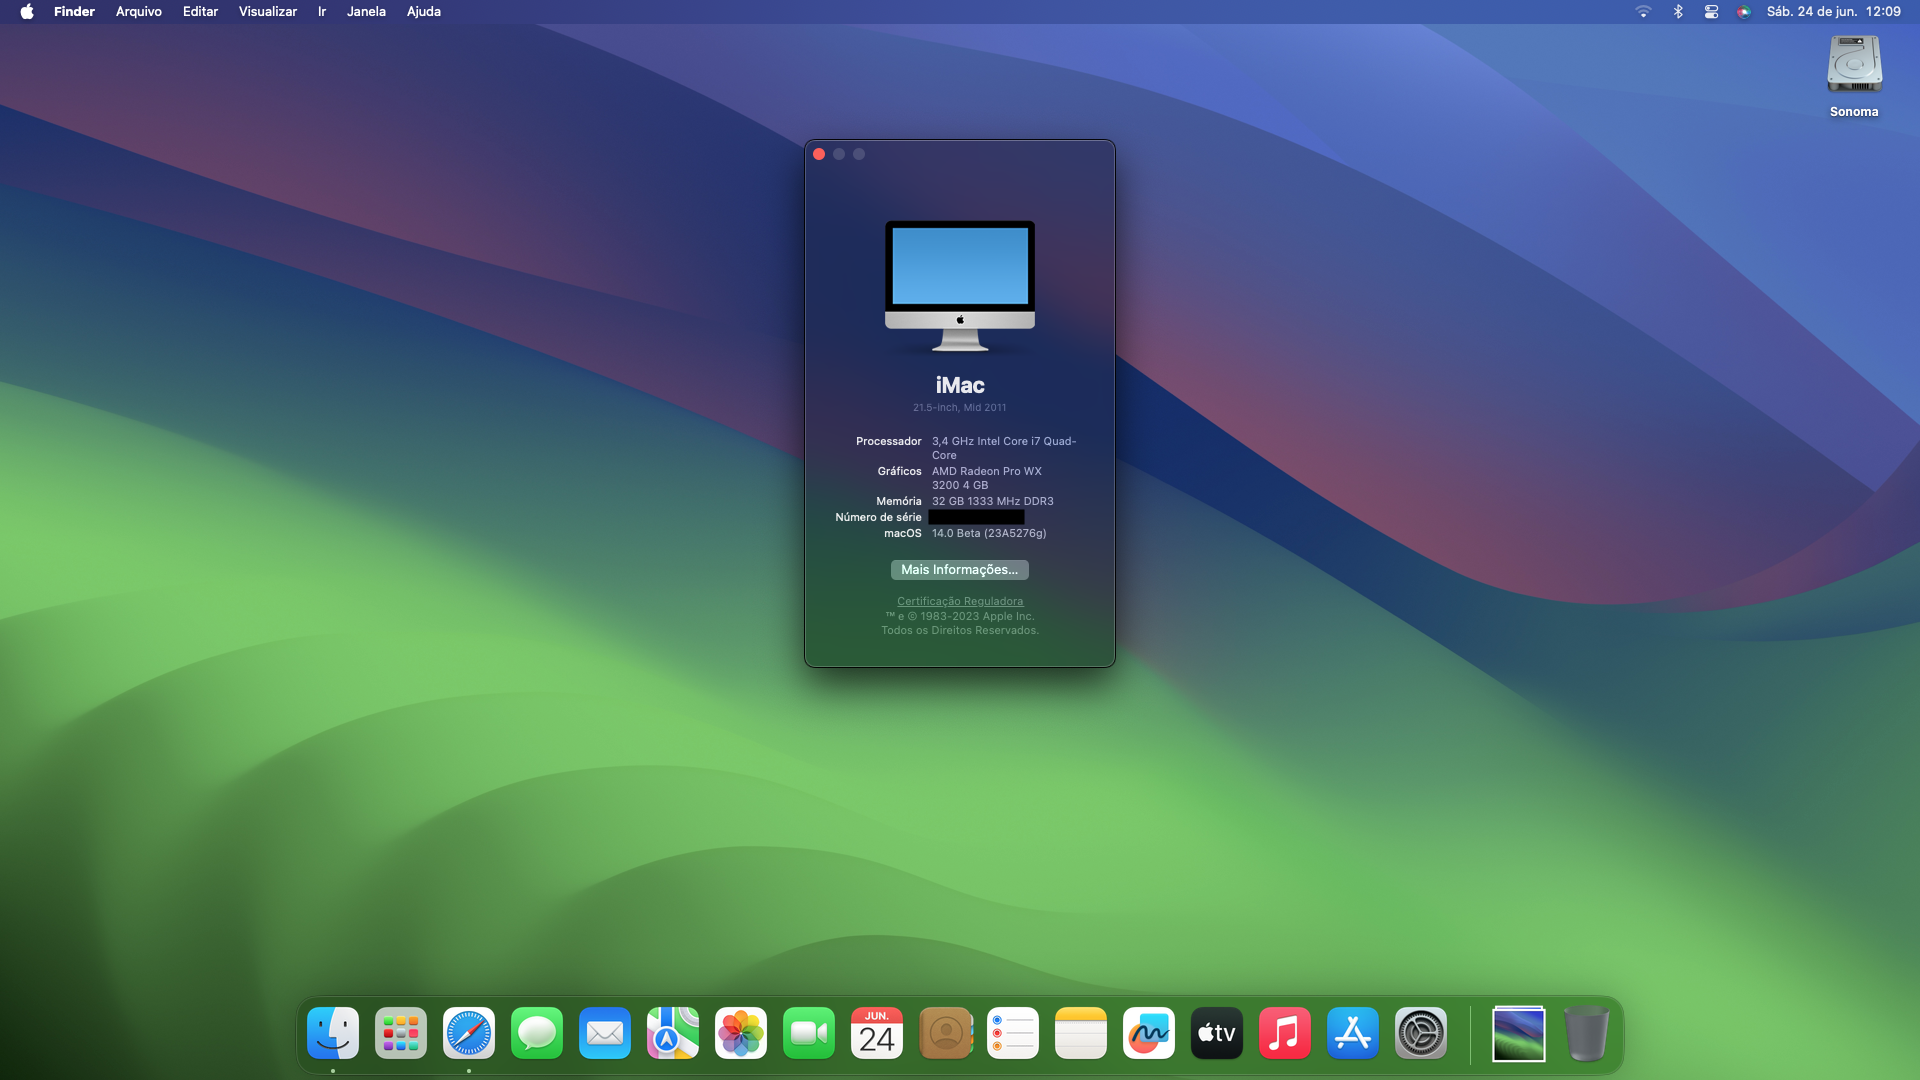Open Reminders app in dock
1920x1080 pixels.
click(1013, 1033)
